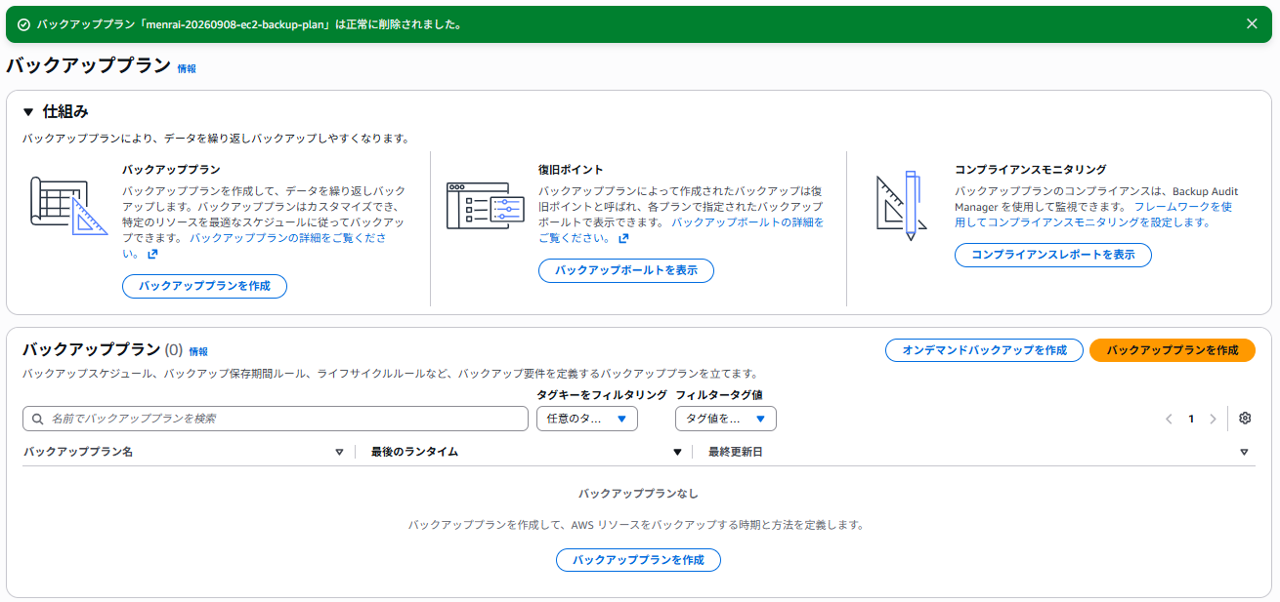Click バックアッププランを作成 button in 仕組み panel

point(205,286)
